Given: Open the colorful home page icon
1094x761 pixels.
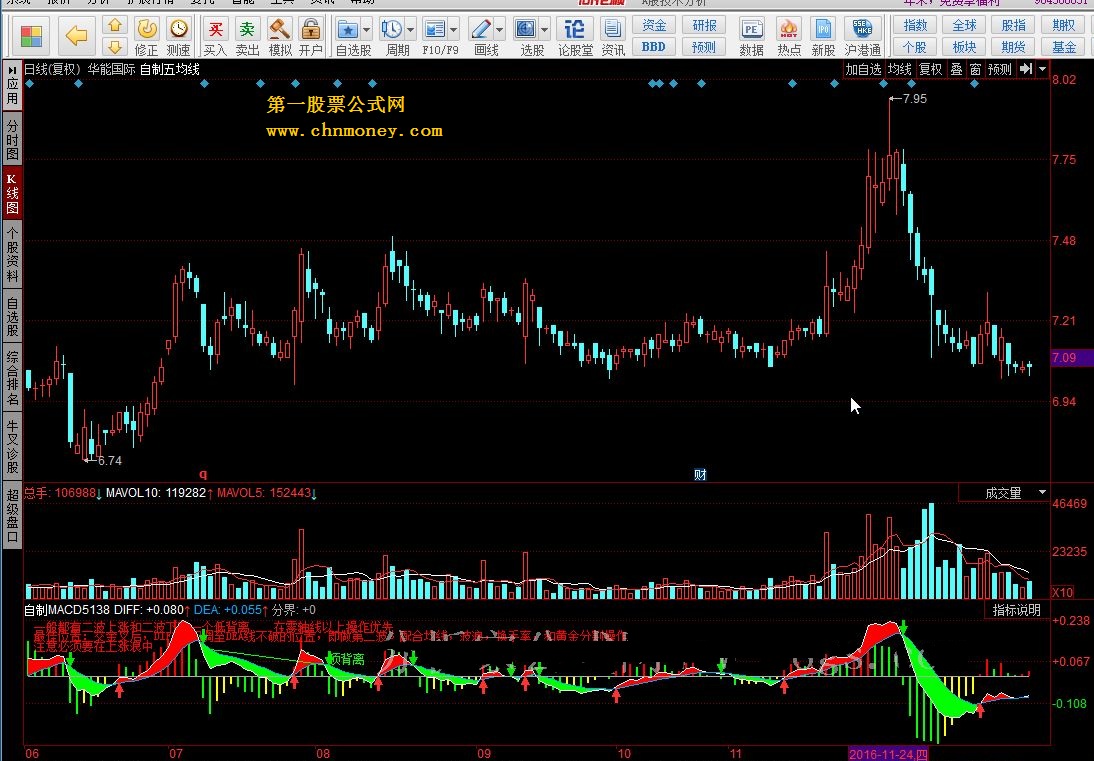Looking at the screenshot, I should pos(31,36).
